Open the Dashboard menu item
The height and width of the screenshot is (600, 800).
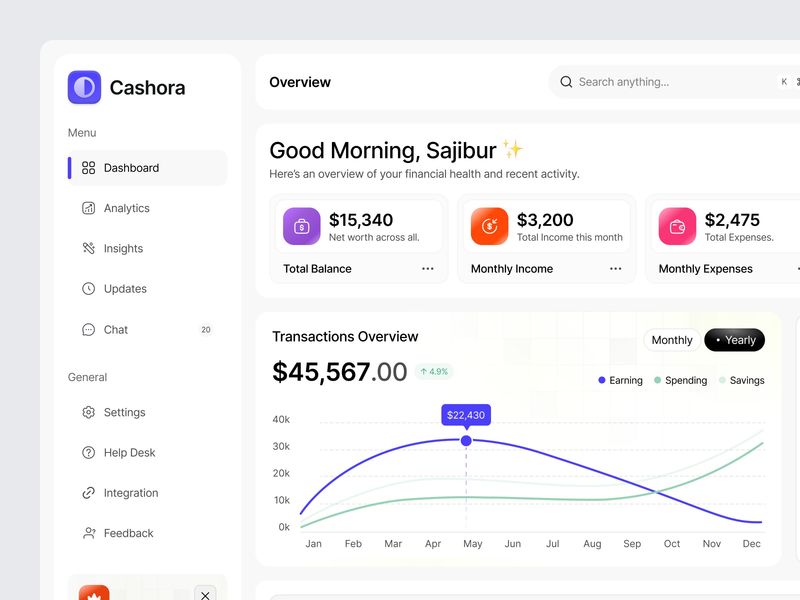pyautogui.click(x=147, y=168)
